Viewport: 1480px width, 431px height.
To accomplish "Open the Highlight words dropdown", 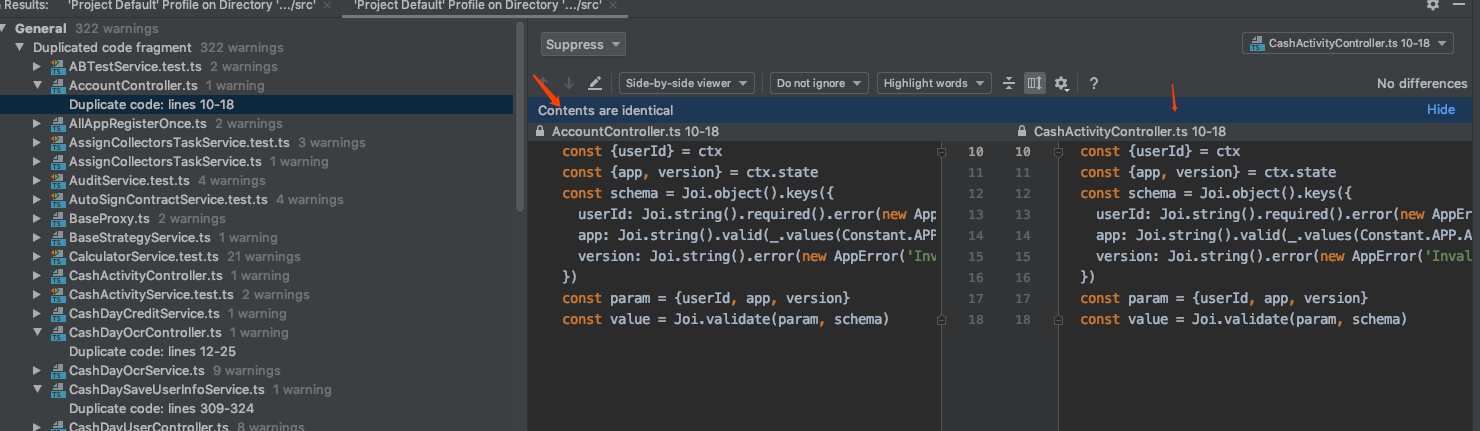I will pos(934,84).
